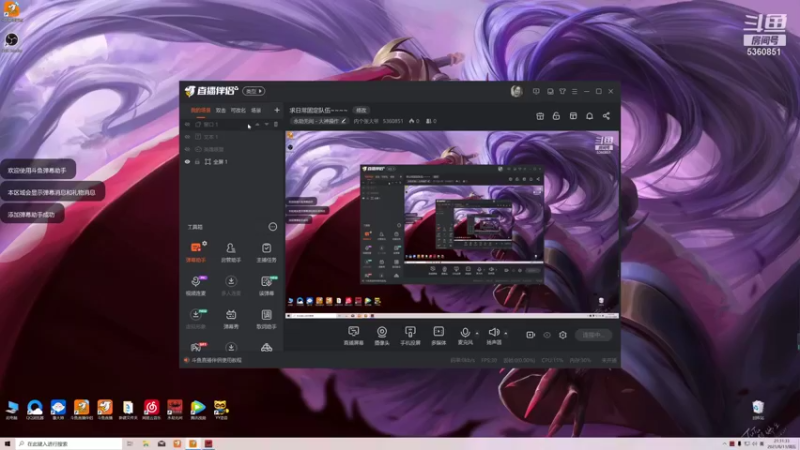Image resolution: width=800 pixels, height=450 pixels.
Task: Add a new scene with plus button
Action: (x=277, y=110)
